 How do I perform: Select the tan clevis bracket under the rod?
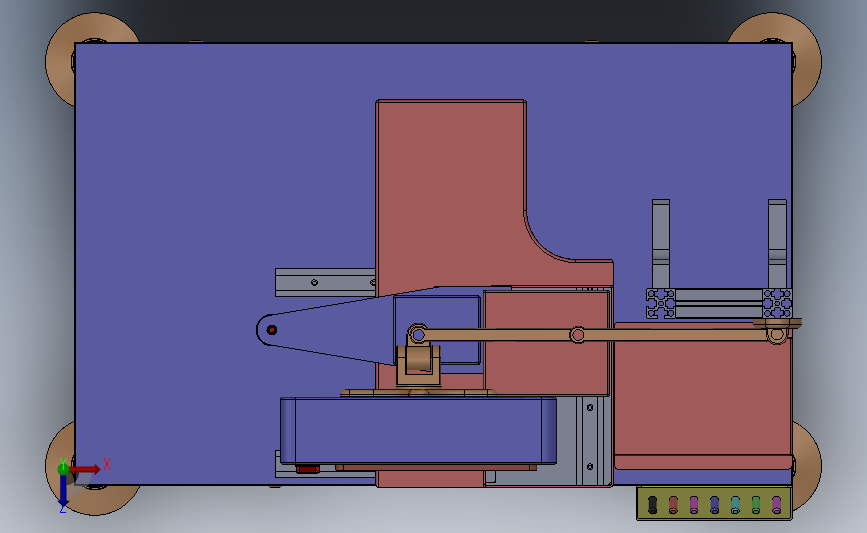coord(419,364)
